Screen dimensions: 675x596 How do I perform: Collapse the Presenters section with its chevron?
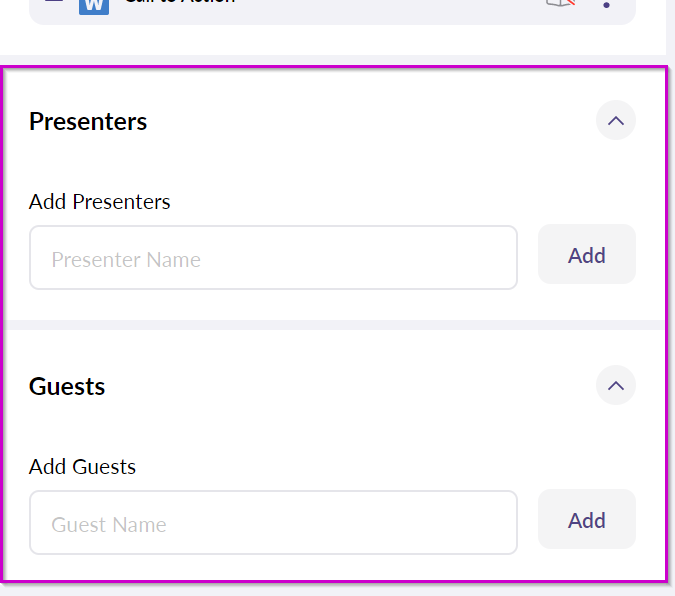pyautogui.click(x=616, y=121)
